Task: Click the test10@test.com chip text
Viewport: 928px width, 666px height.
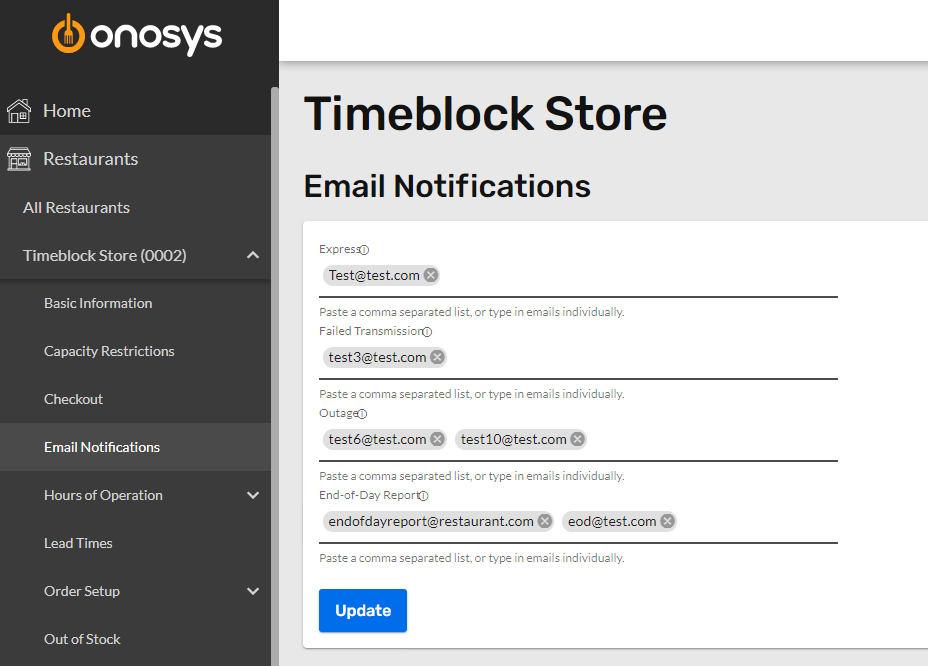Action: [514, 439]
